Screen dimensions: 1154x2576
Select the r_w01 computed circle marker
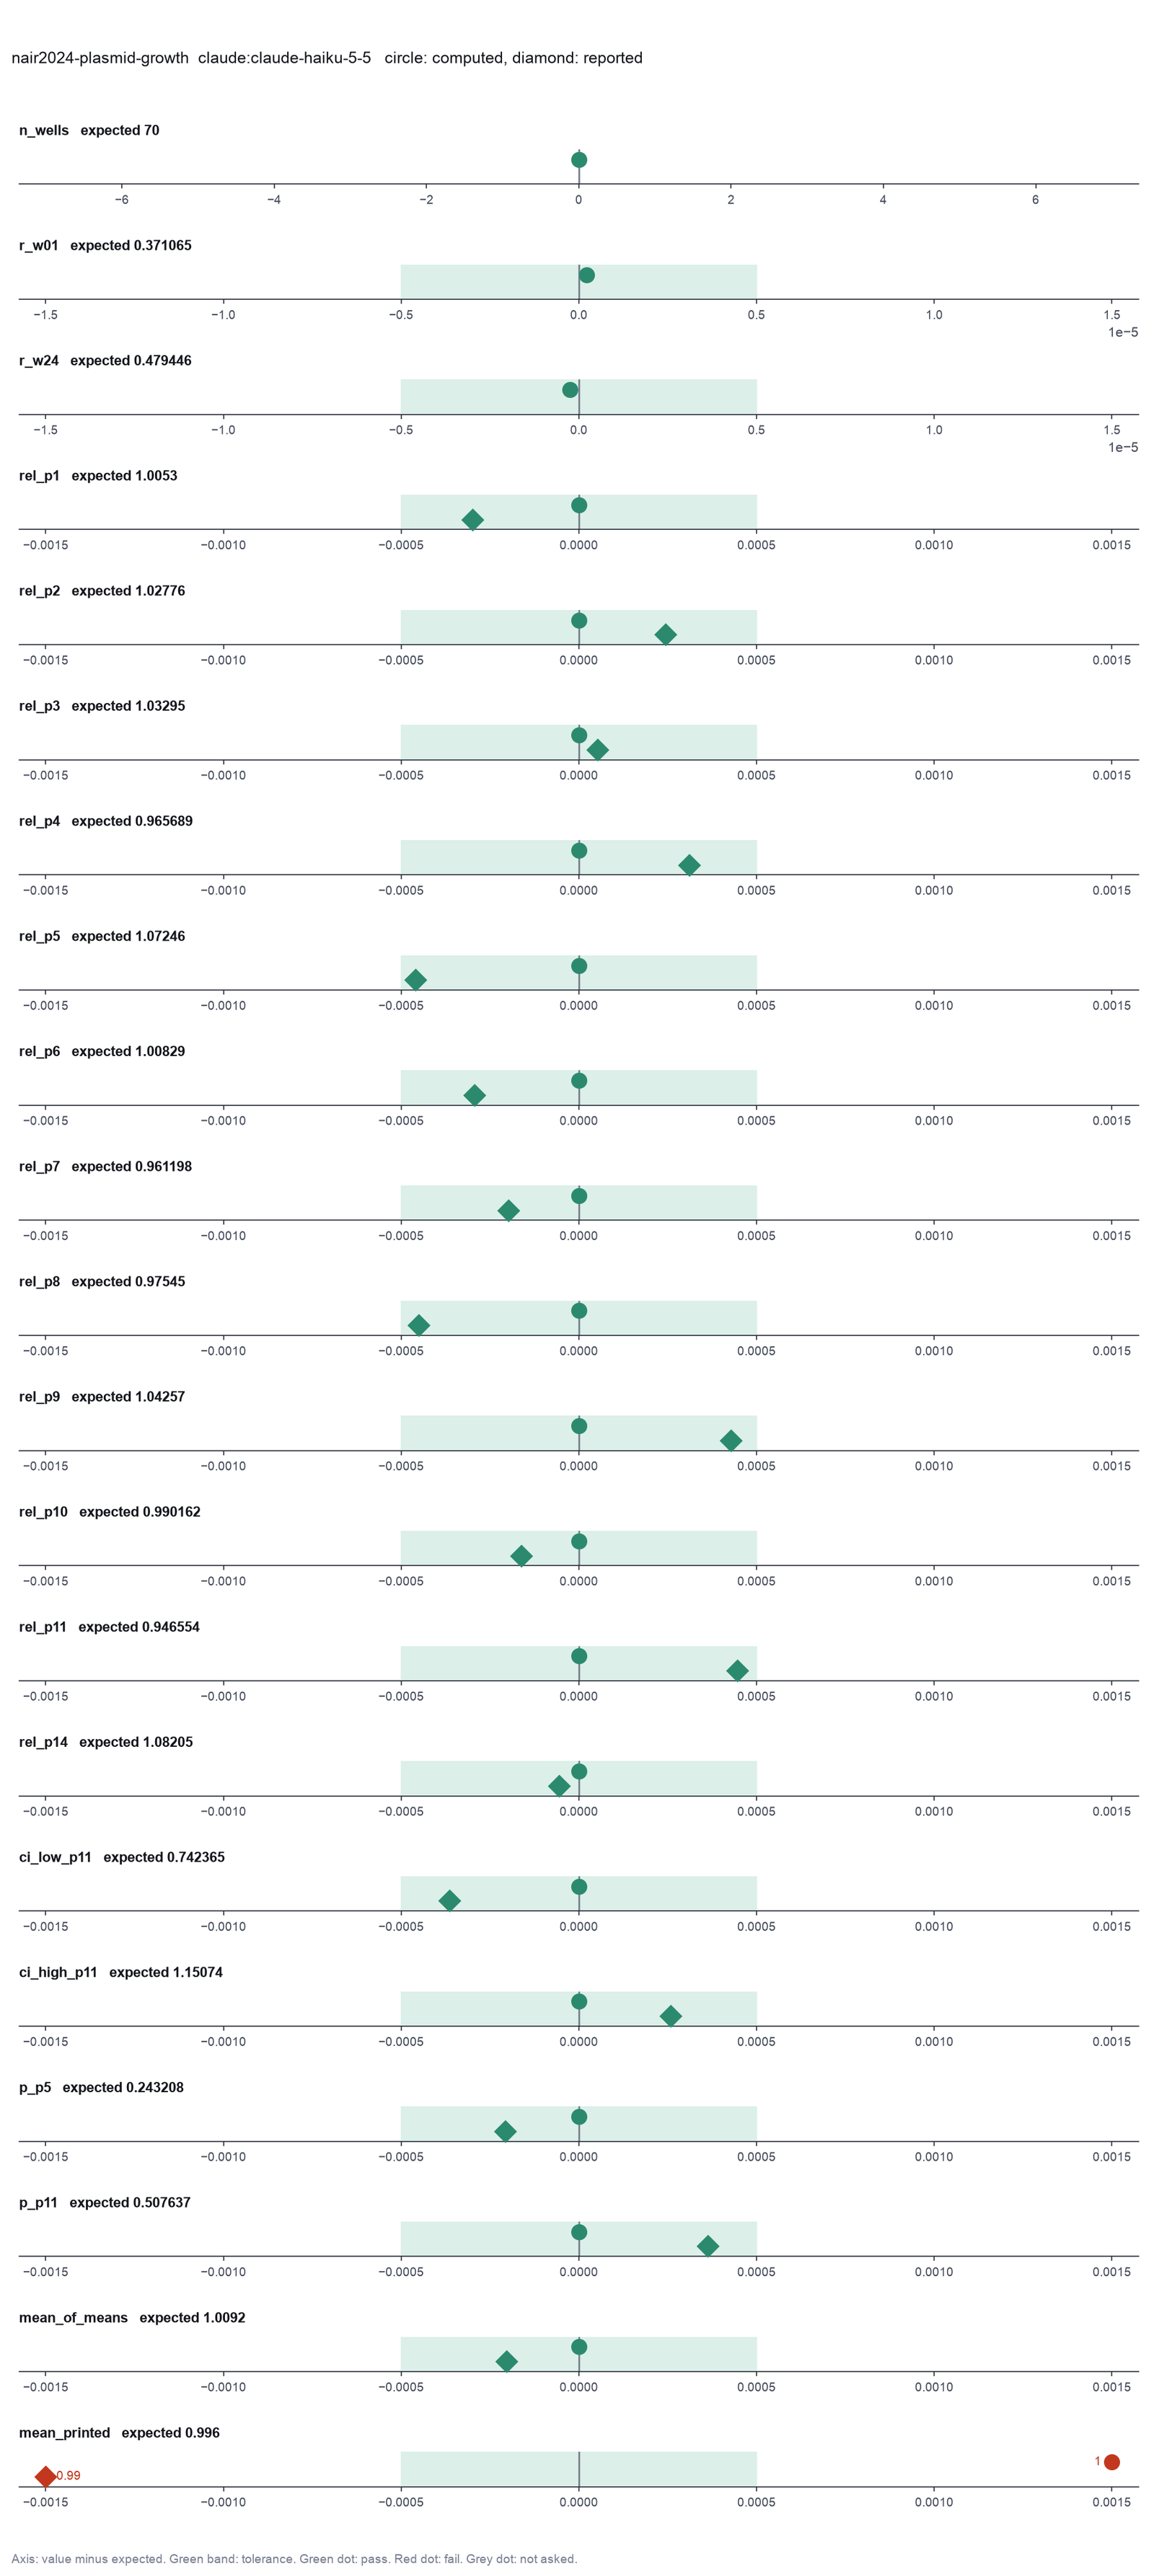tap(587, 275)
